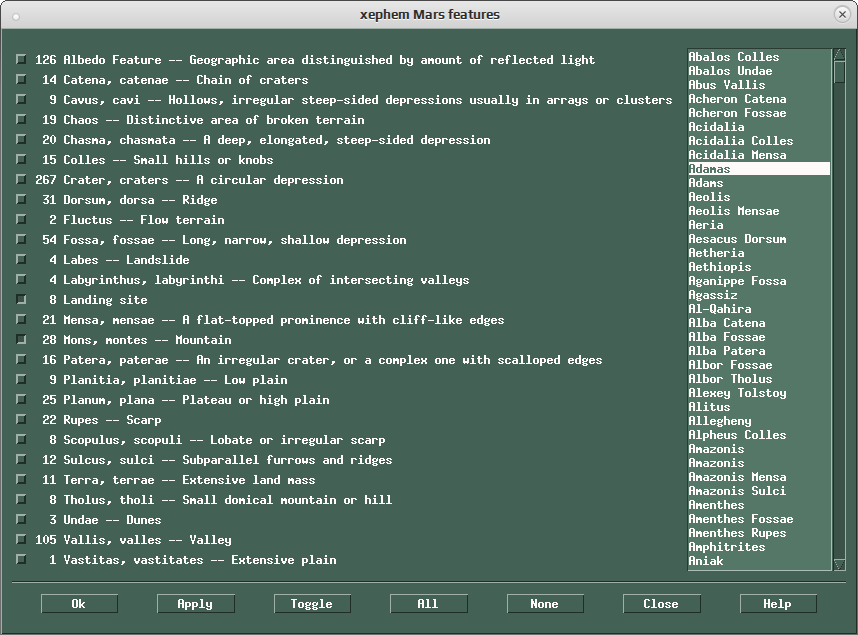
Task: Close the xephem Mars features window
Action: coord(842,14)
